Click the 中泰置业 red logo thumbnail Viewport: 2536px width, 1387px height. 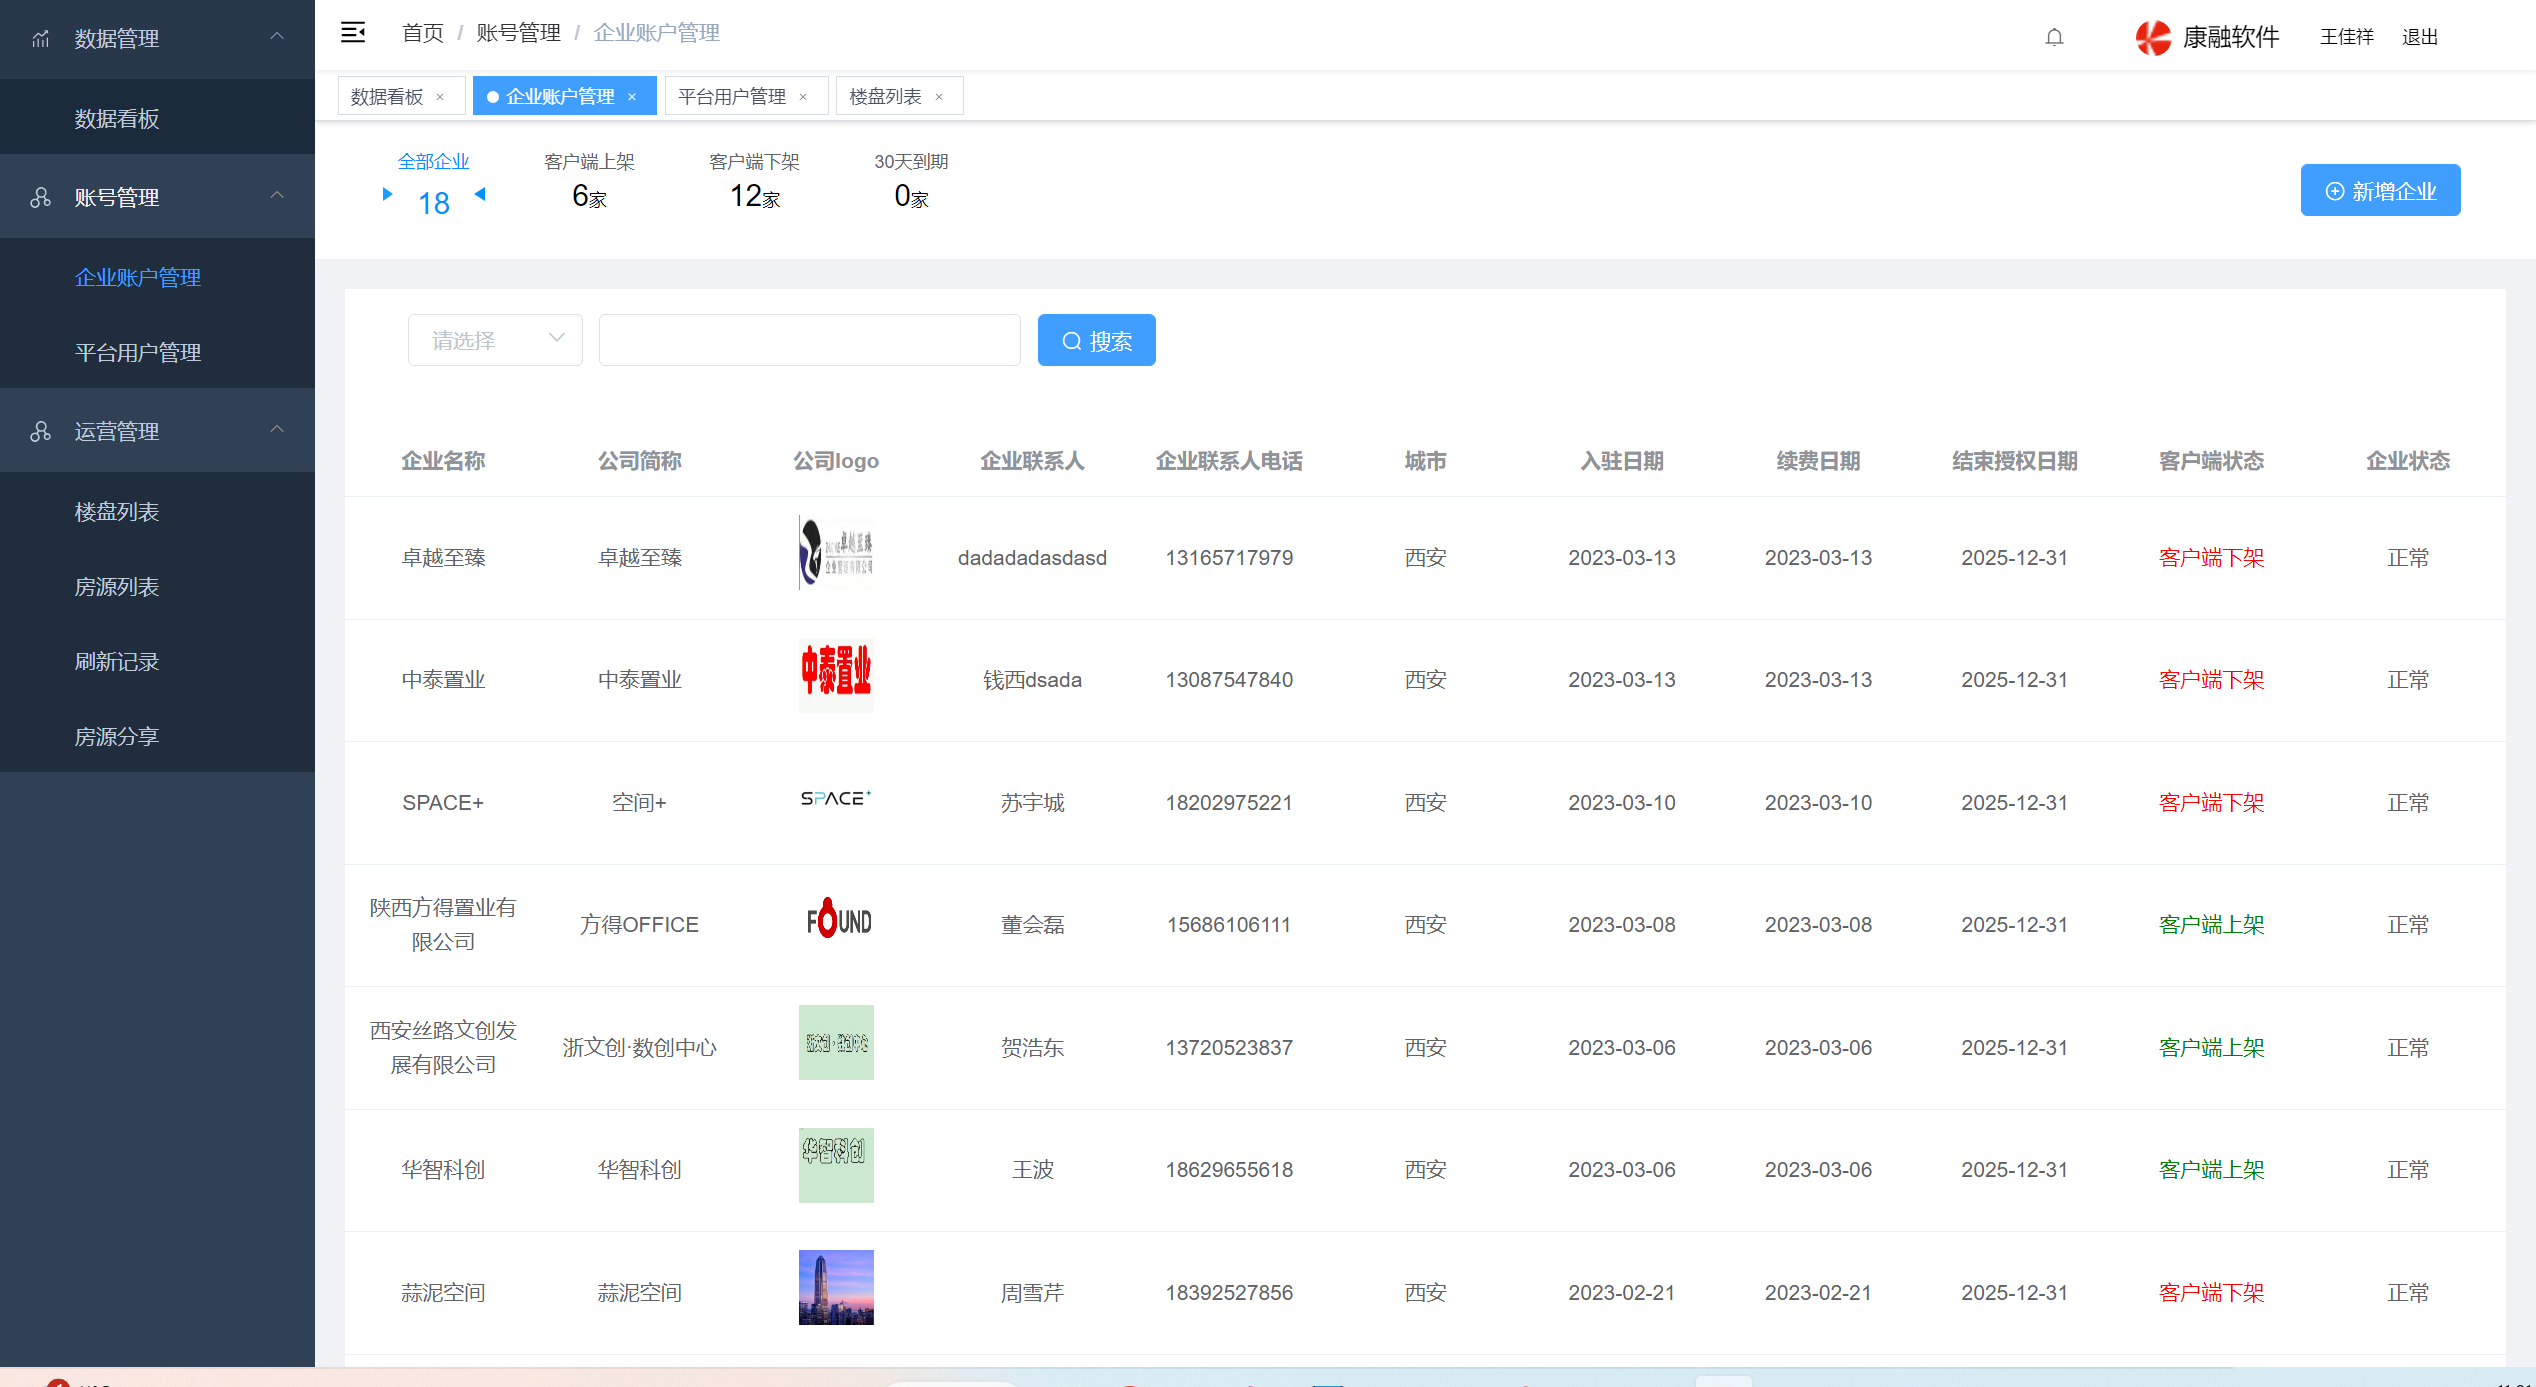coord(836,675)
